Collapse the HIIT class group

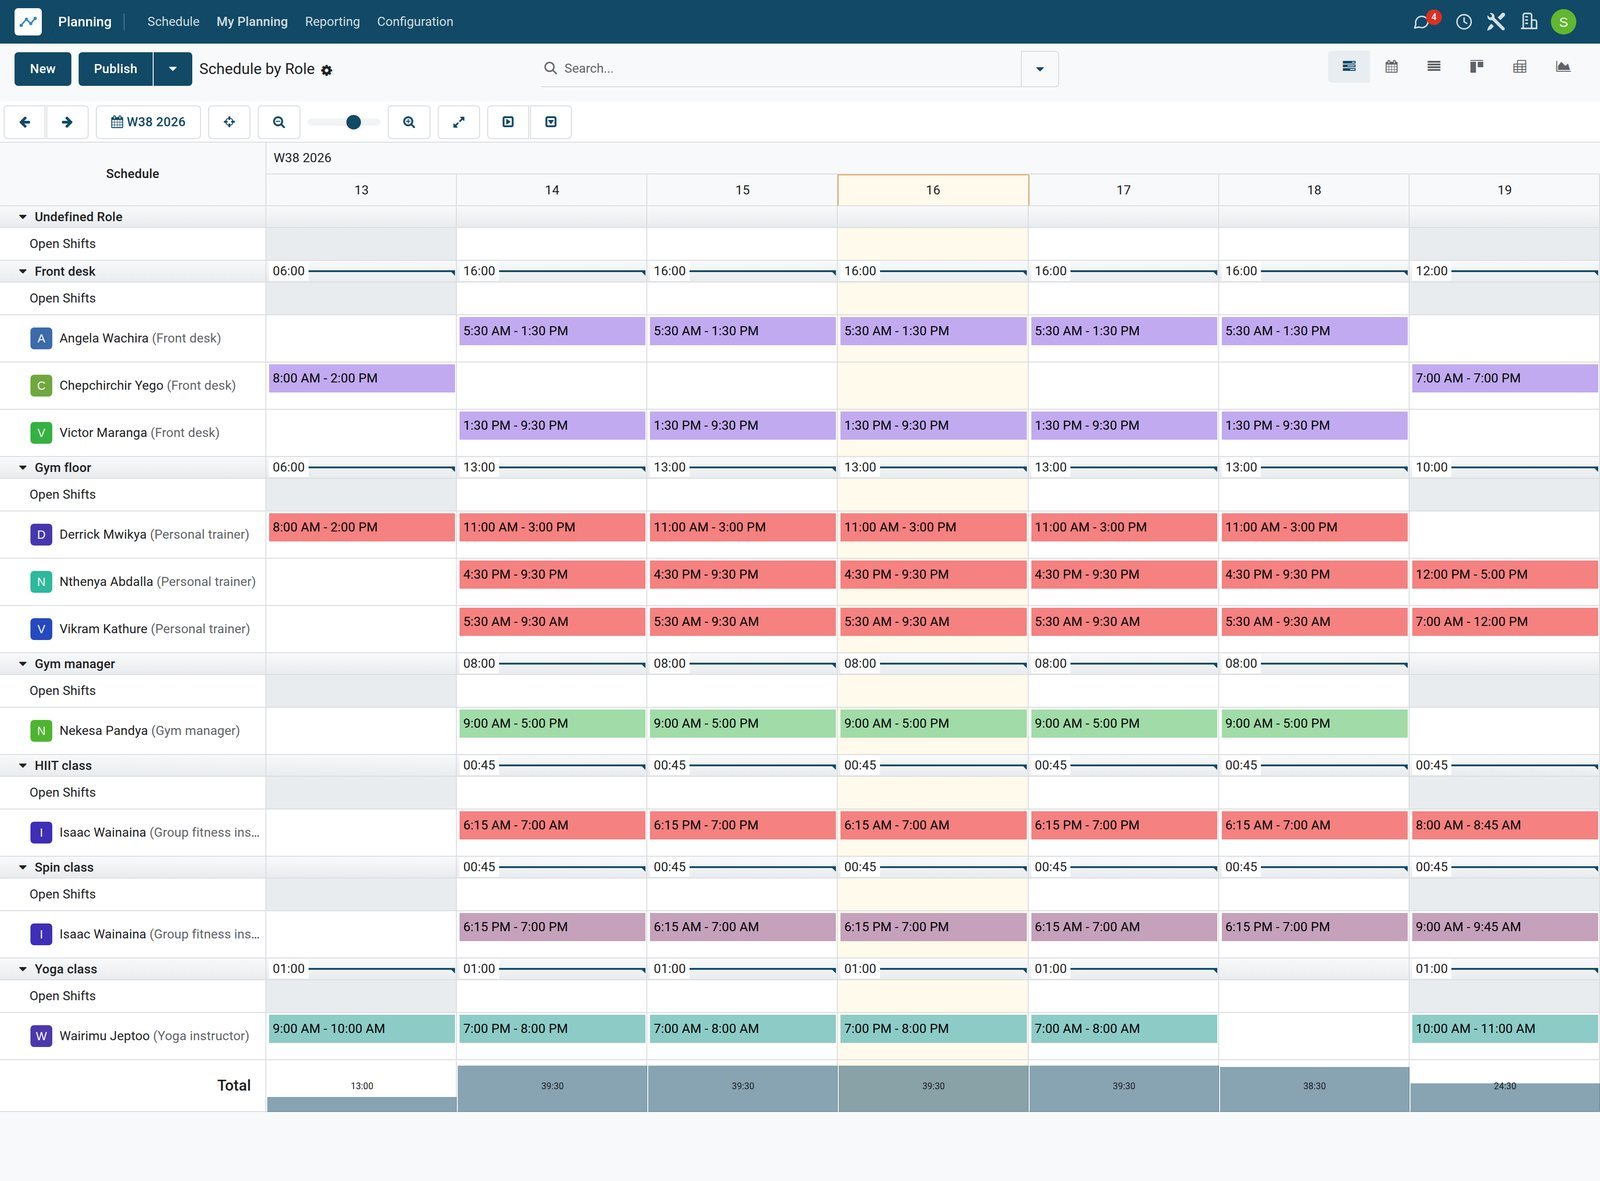[23, 765]
